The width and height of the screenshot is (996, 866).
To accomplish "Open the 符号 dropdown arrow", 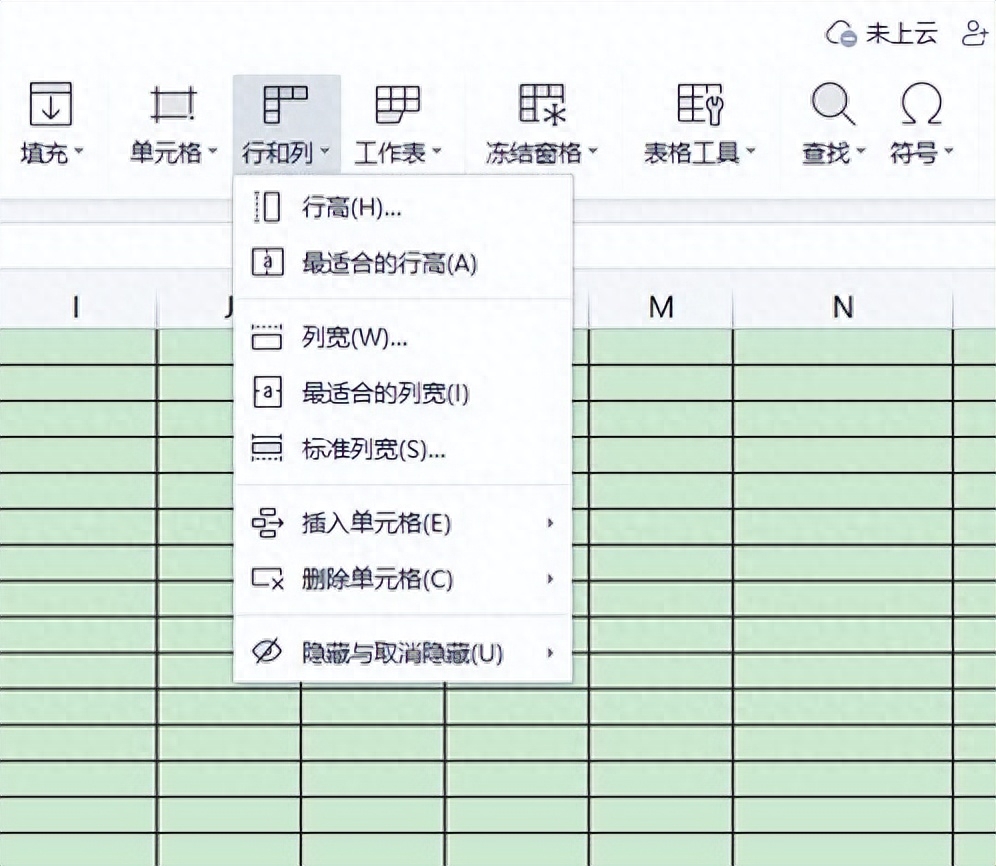I will (x=948, y=151).
